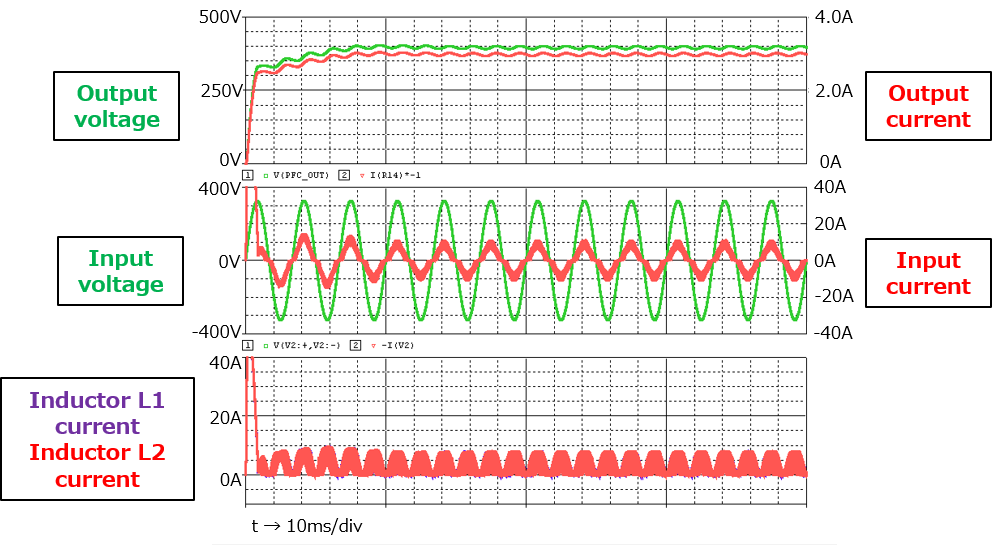This screenshot has height=546, width=992.
Task: Click the Inductor L1 current label text
Action: 97,413
